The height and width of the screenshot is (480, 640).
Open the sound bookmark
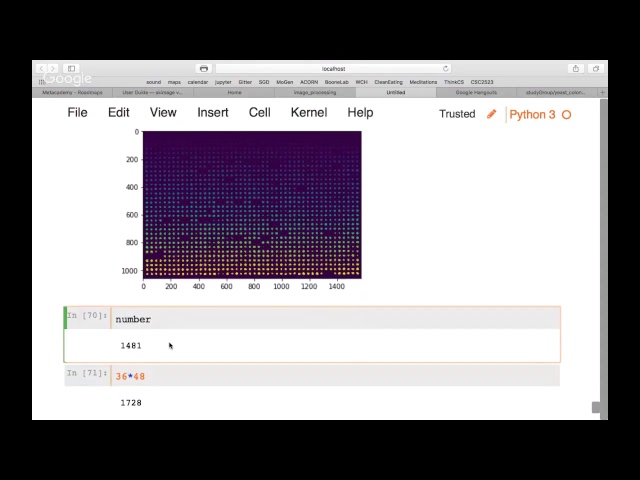[154, 82]
